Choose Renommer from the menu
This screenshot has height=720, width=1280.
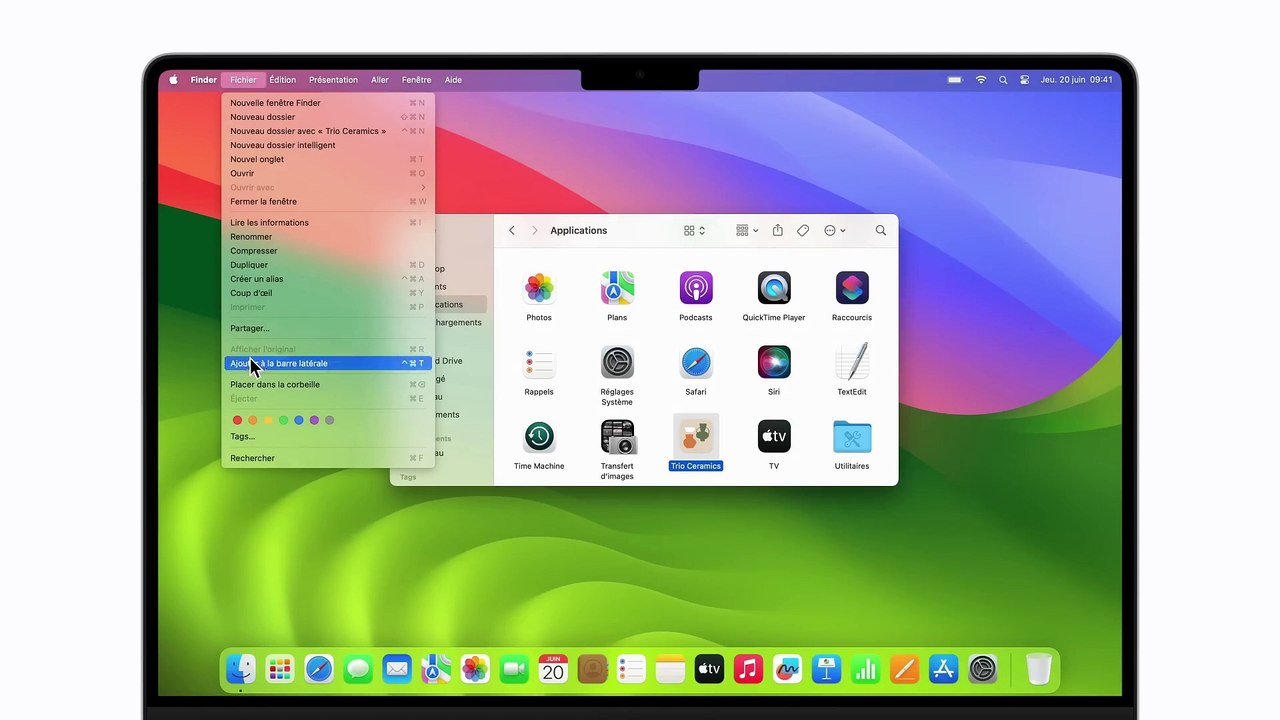pos(328,237)
